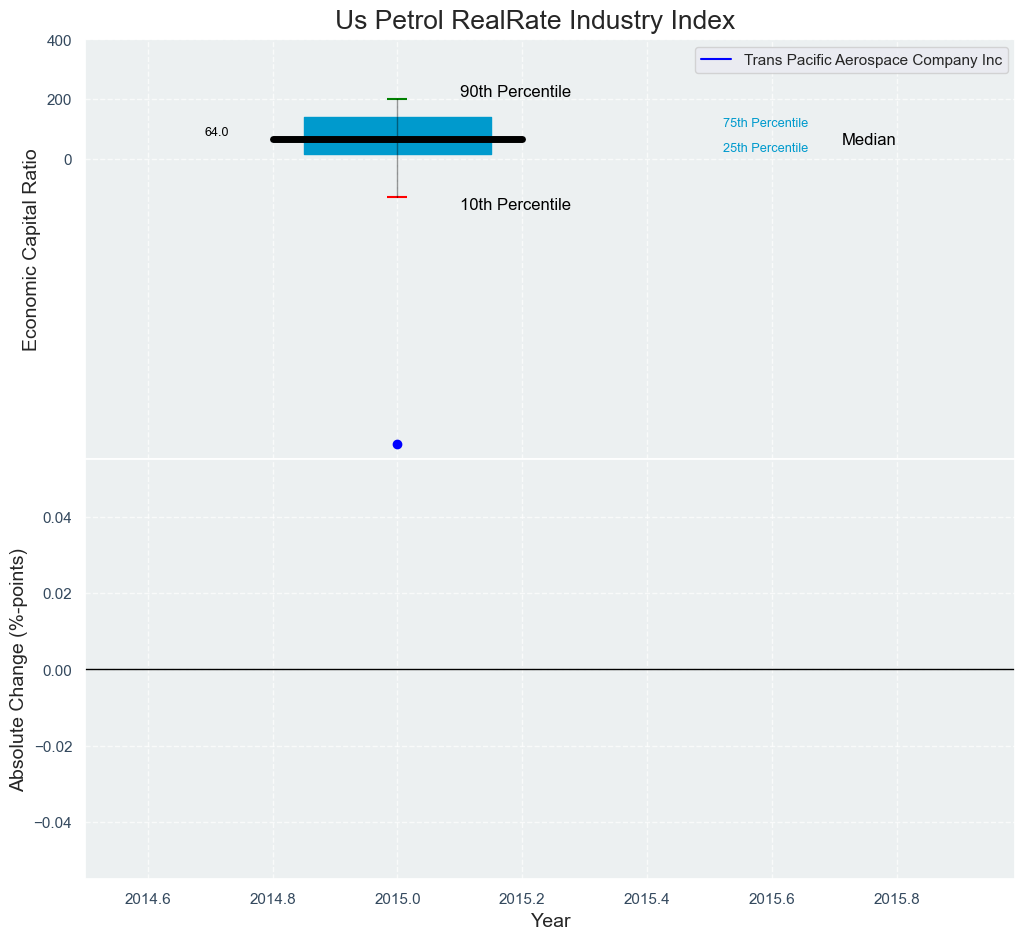This screenshot has width=1025, height=940.
Task: Click the red 10th percentile whisker cap
Action: 397,197
